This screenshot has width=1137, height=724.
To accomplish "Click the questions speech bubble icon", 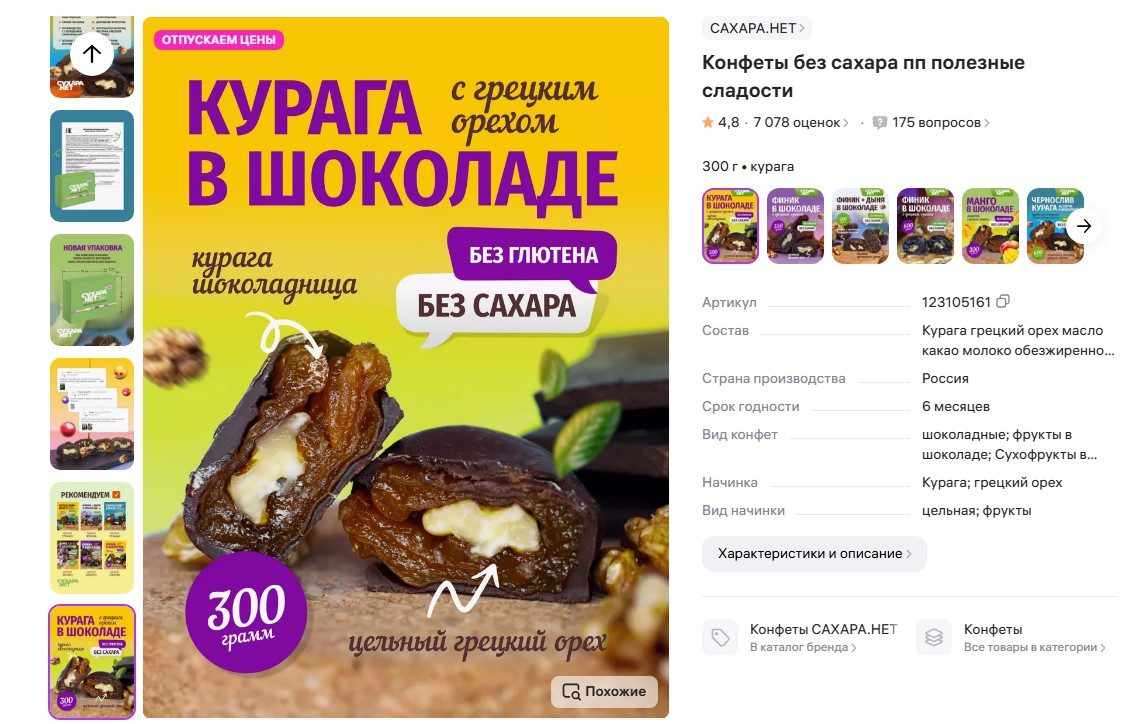I will coord(880,123).
